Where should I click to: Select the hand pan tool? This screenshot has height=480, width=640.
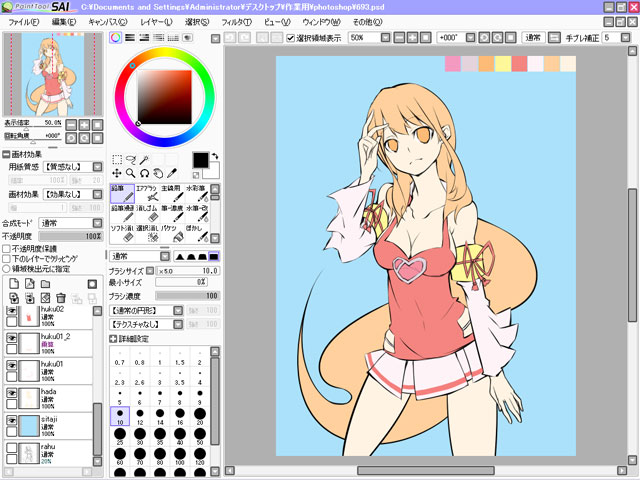coord(158,173)
